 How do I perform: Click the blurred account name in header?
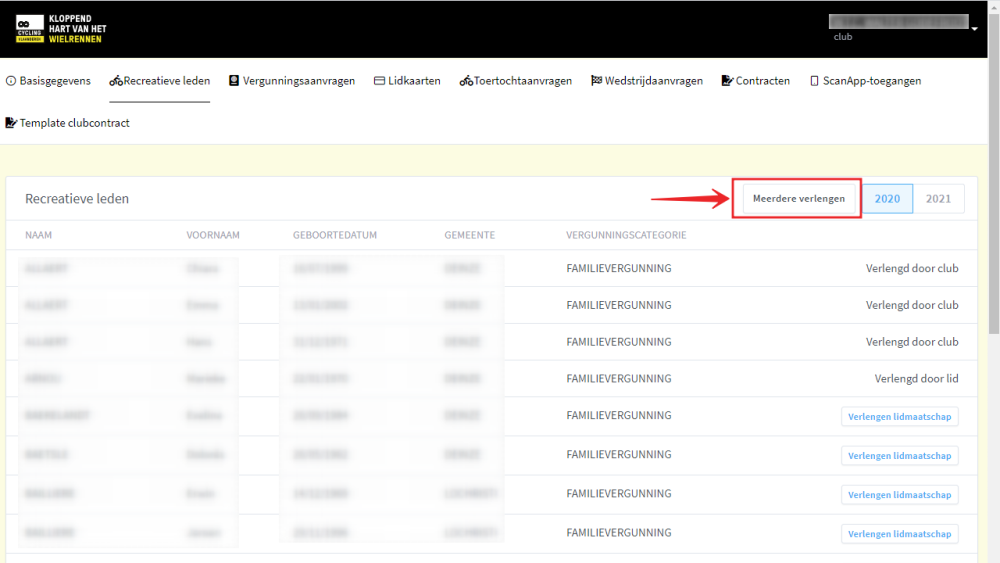coord(899,22)
